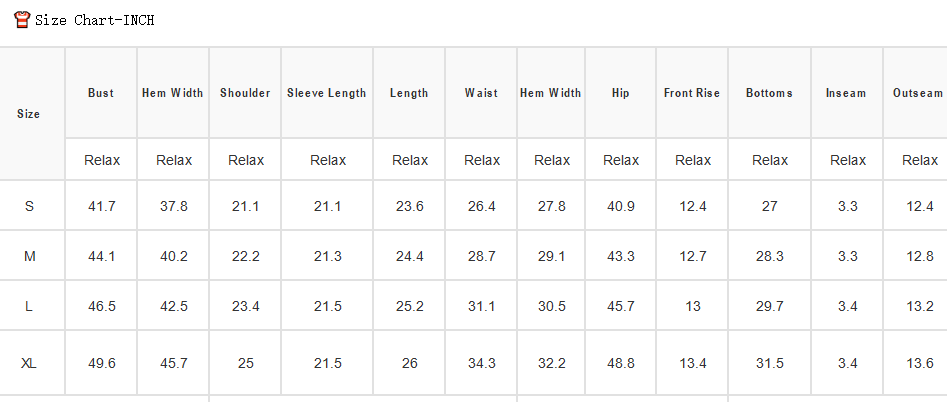
Task: Click the Bottoms value 28.3 cell
Action: point(769,257)
